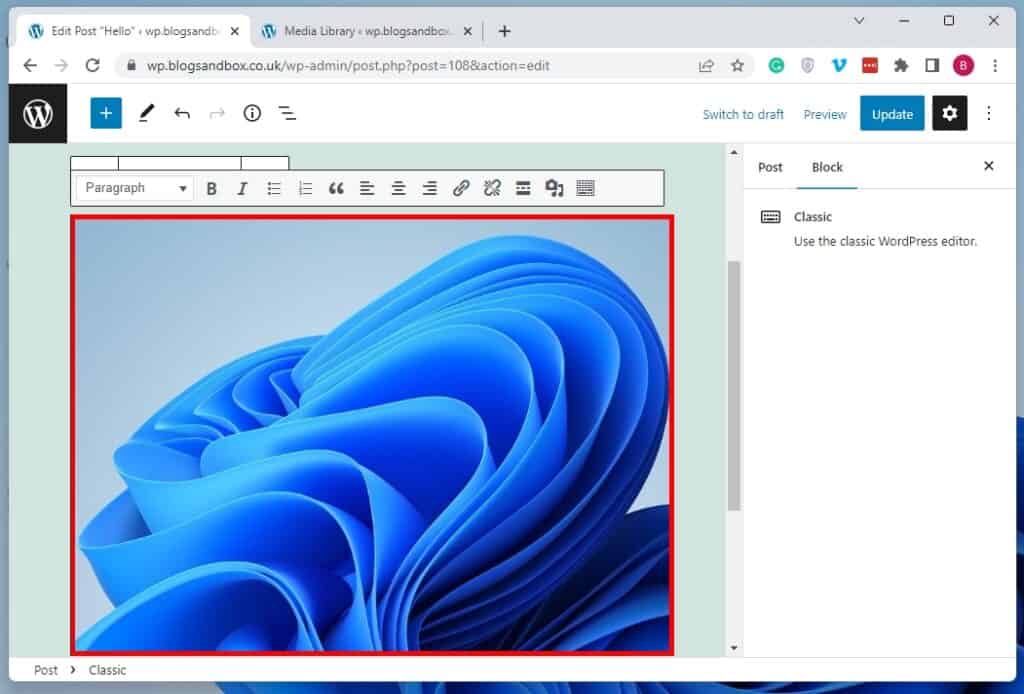
Task: Open the Extensions puzzle icon
Action: click(x=901, y=65)
